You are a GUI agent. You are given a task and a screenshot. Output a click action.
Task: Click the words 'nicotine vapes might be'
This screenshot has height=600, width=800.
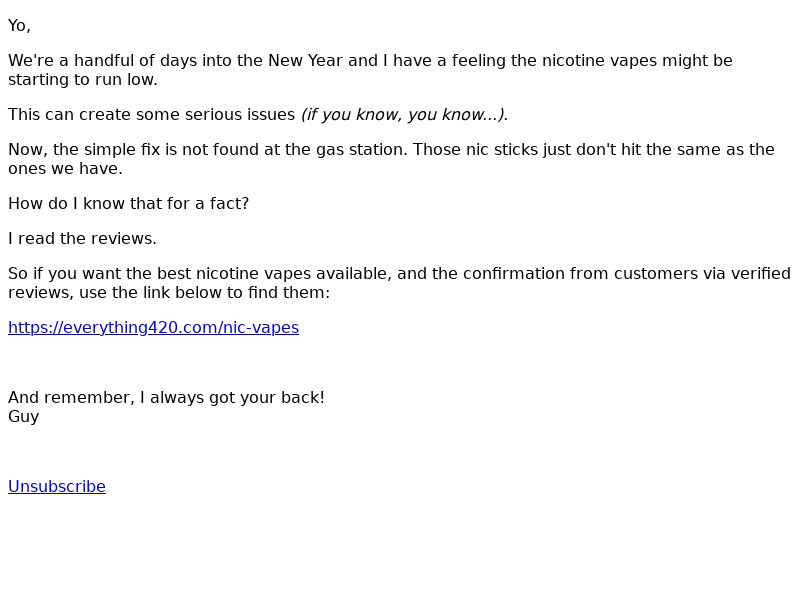(637, 61)
